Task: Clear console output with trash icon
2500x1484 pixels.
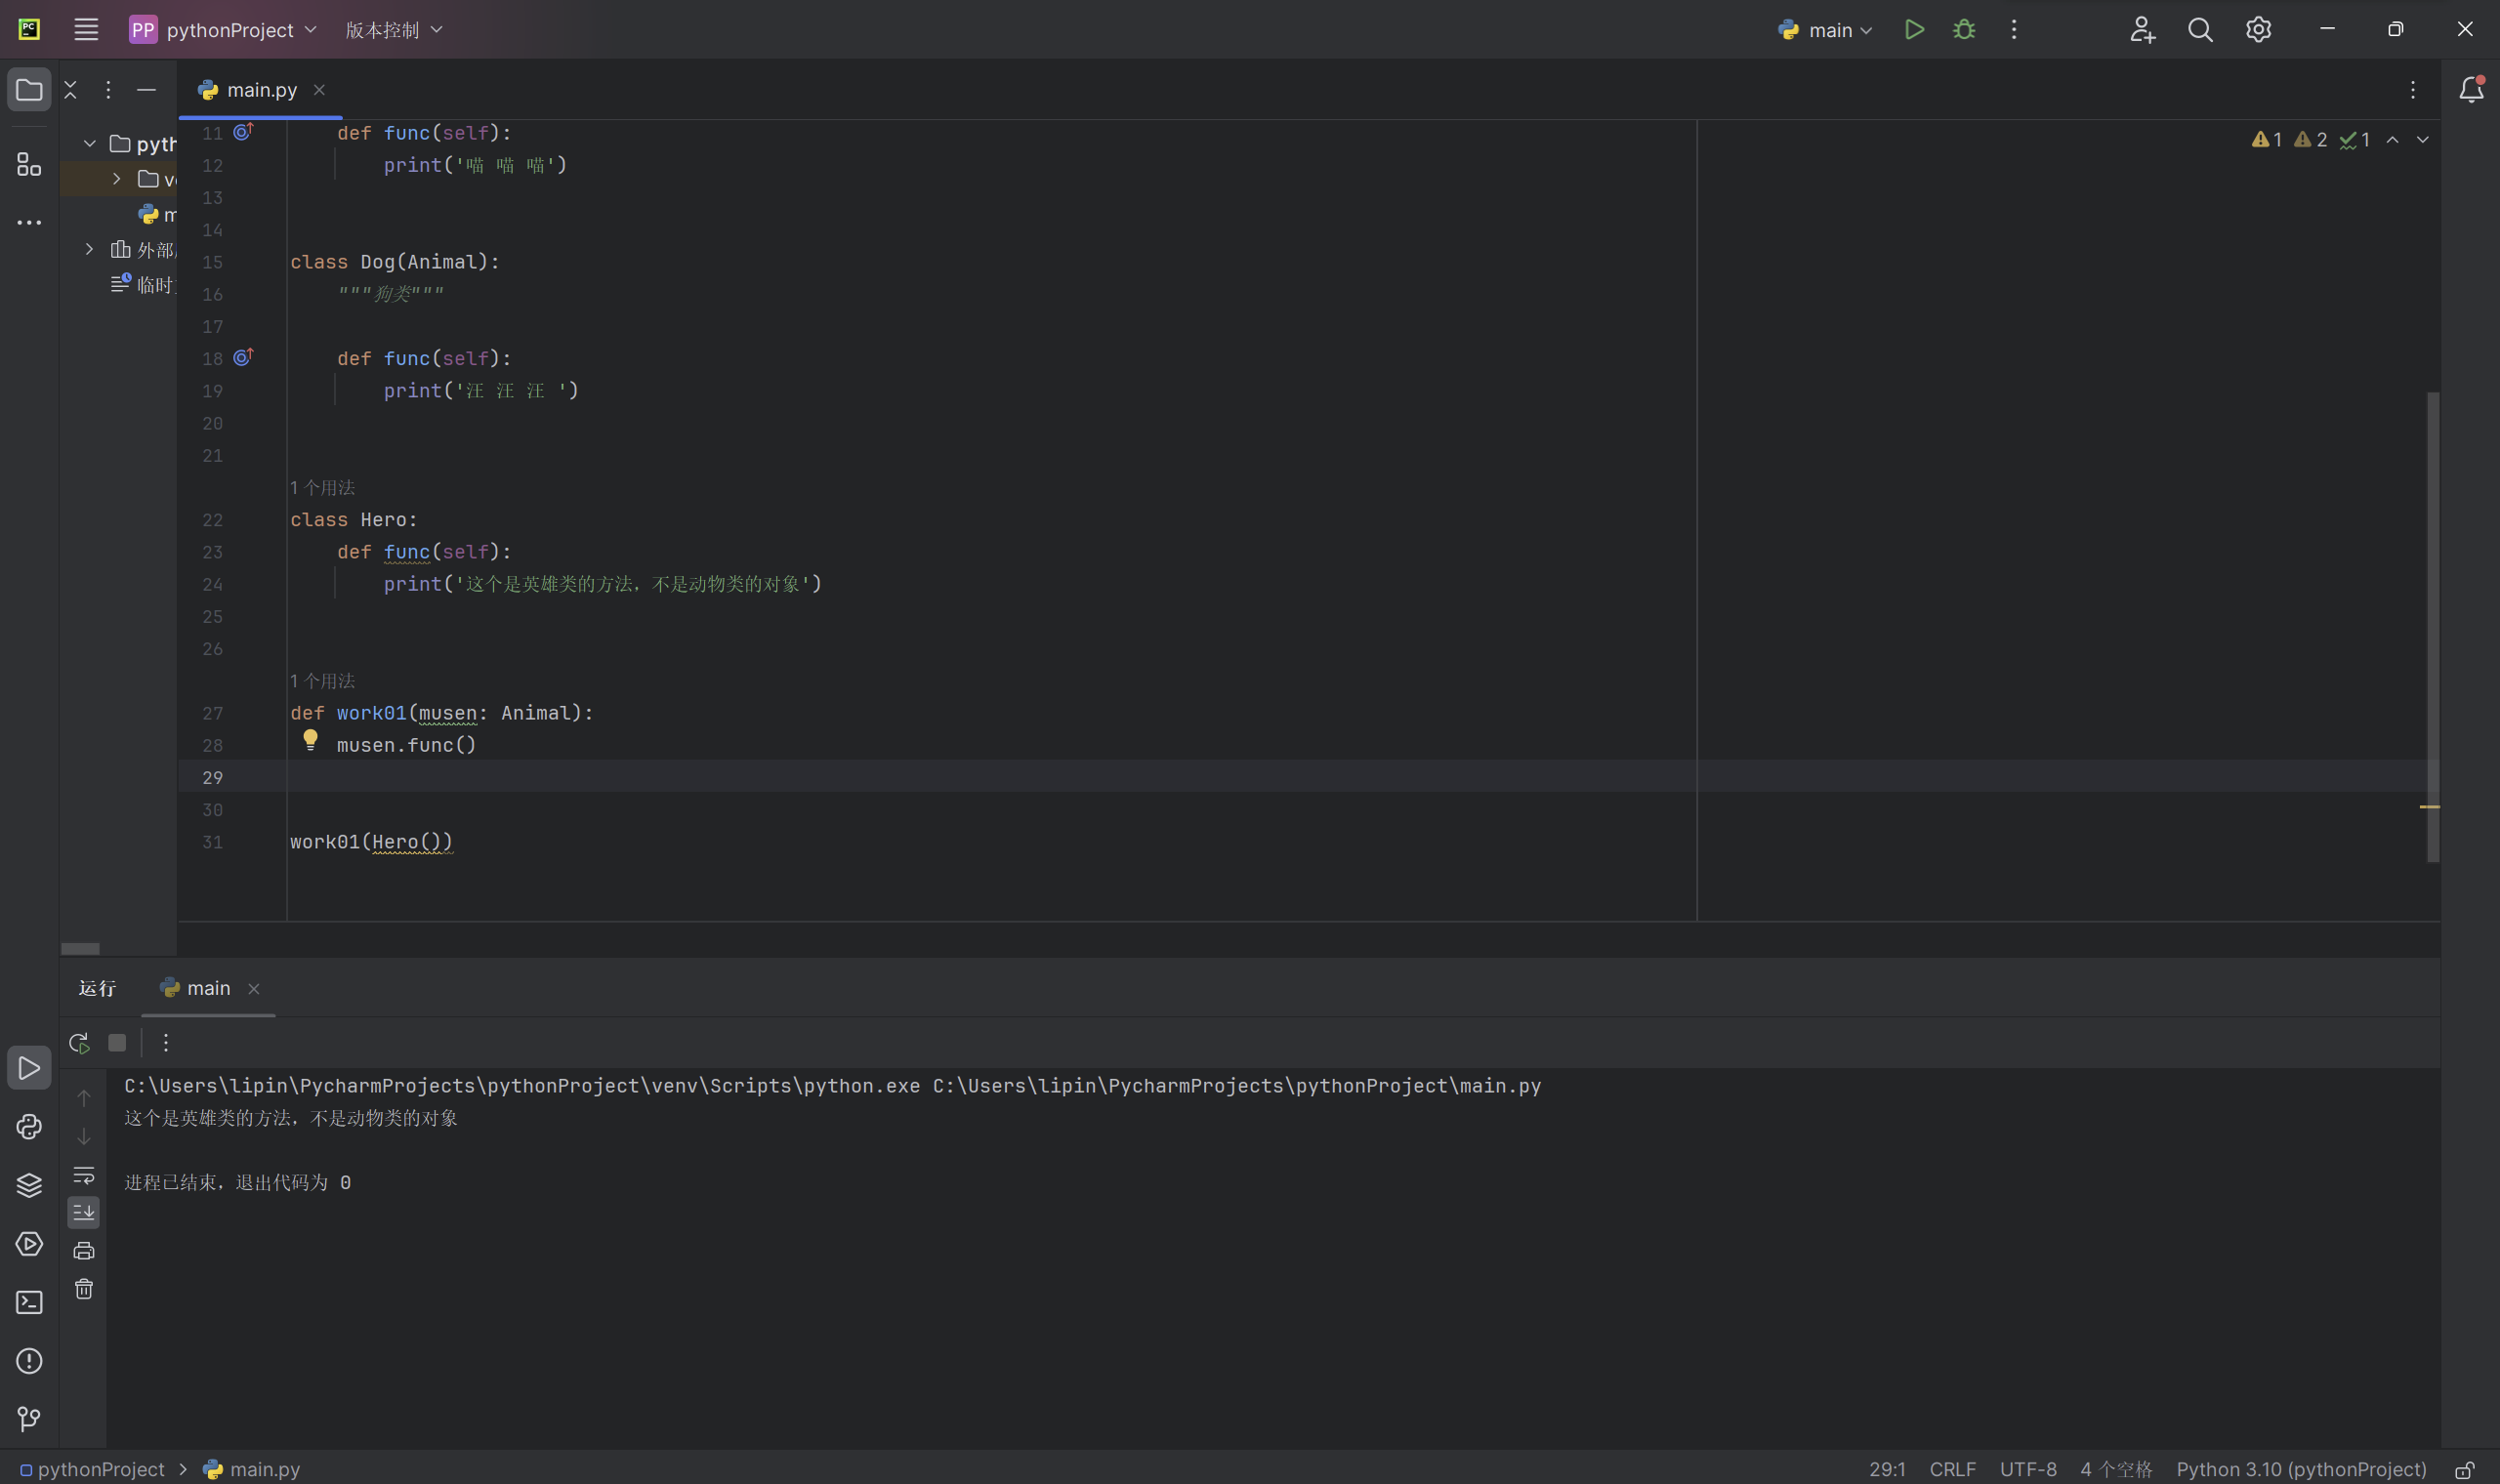Action: tap(84, 1289)
